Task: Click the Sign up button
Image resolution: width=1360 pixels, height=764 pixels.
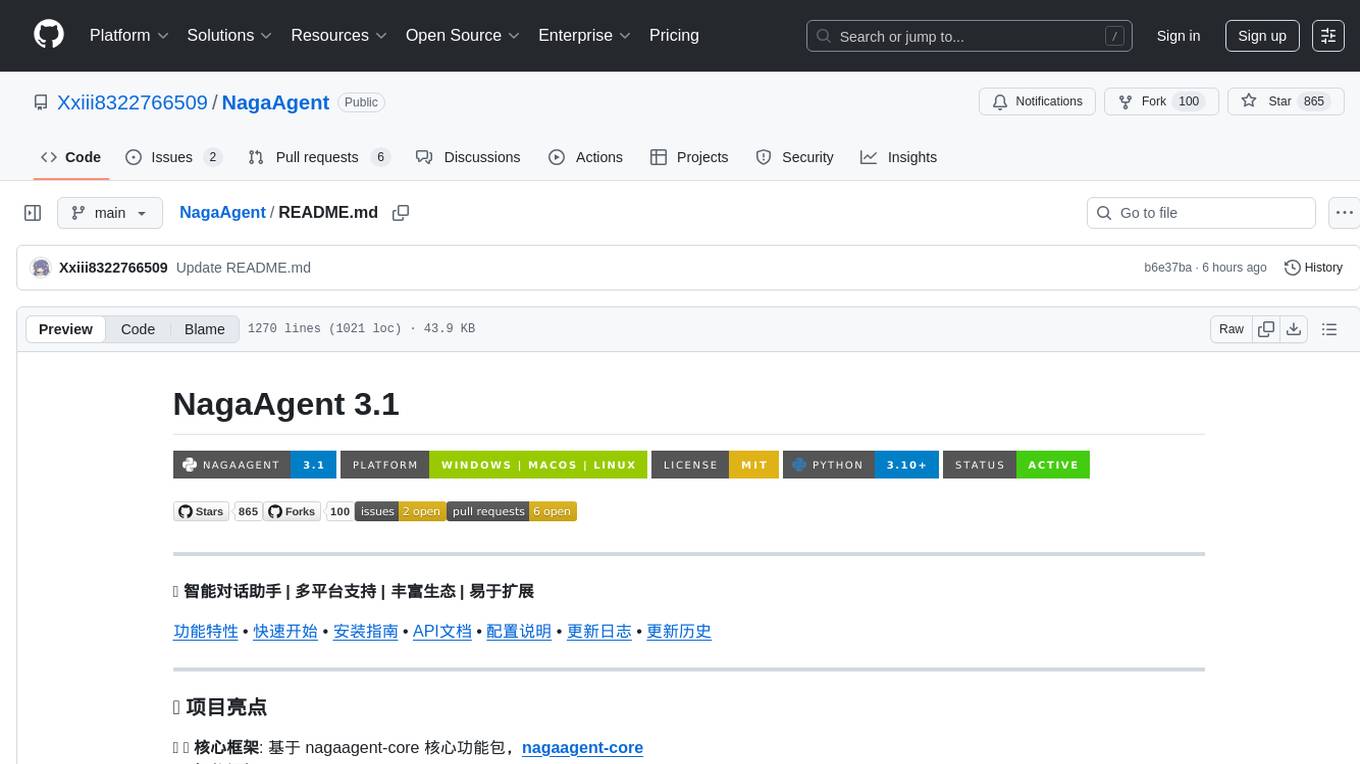Action: click(x=1262, y=35)
